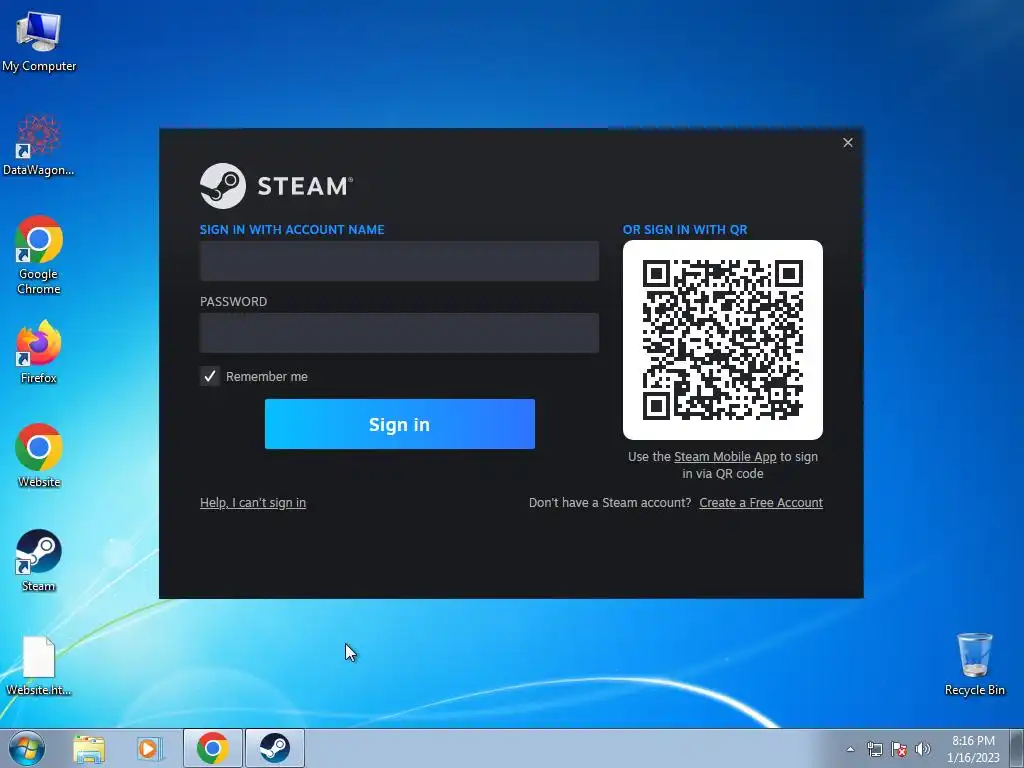Image resolution: width=1024 pixels, height=768 pixels.
Task: Open the DataWagon desktop shortcut
Action: pos(39,145)
